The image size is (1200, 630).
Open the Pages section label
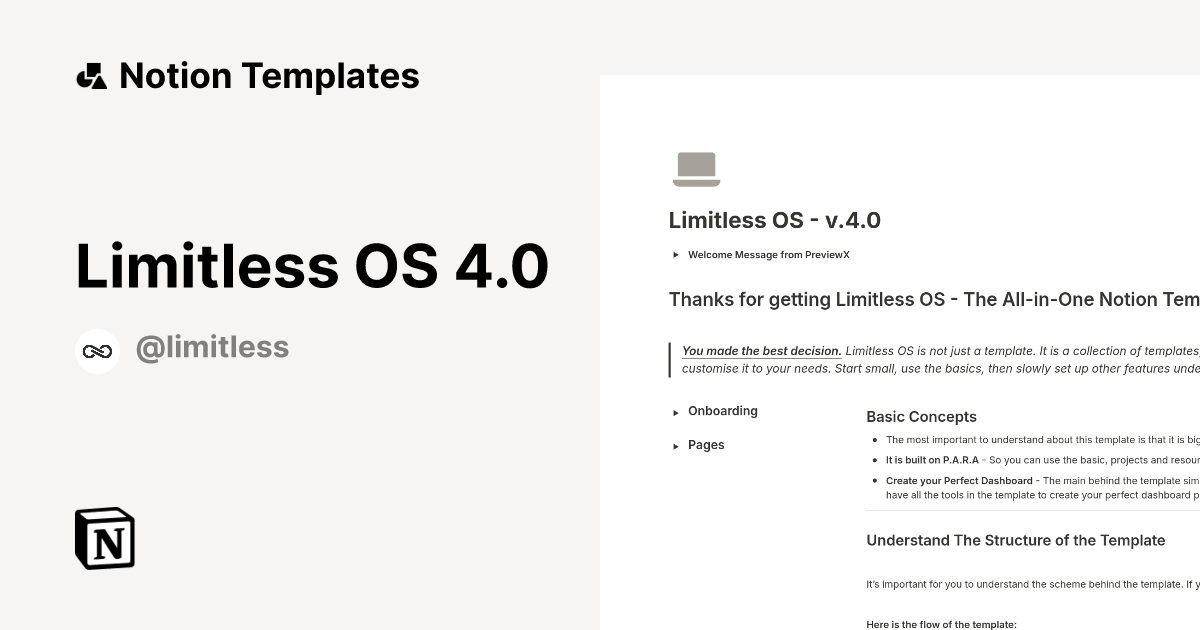706,445
